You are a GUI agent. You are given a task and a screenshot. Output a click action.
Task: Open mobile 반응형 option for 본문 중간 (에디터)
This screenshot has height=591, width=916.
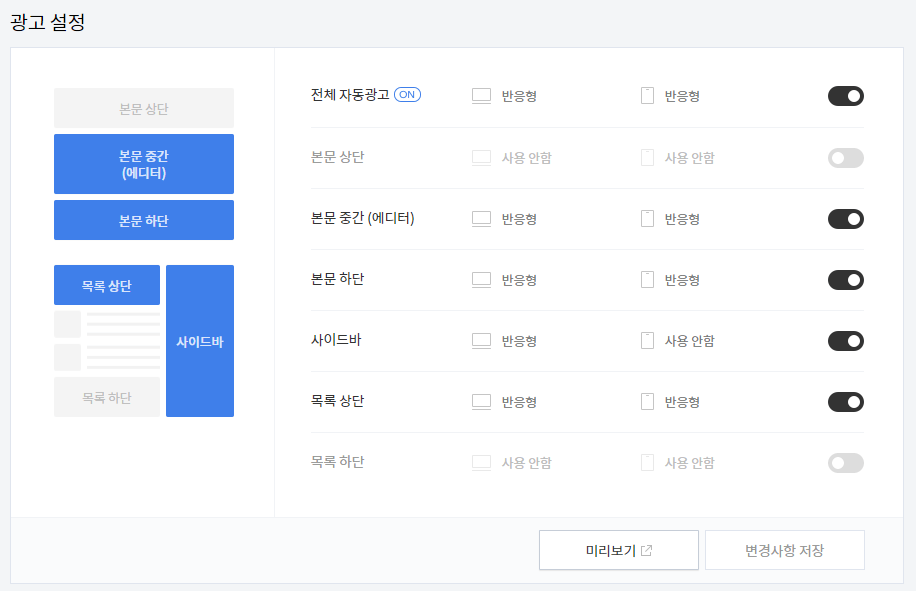click(x=682, y=219)
